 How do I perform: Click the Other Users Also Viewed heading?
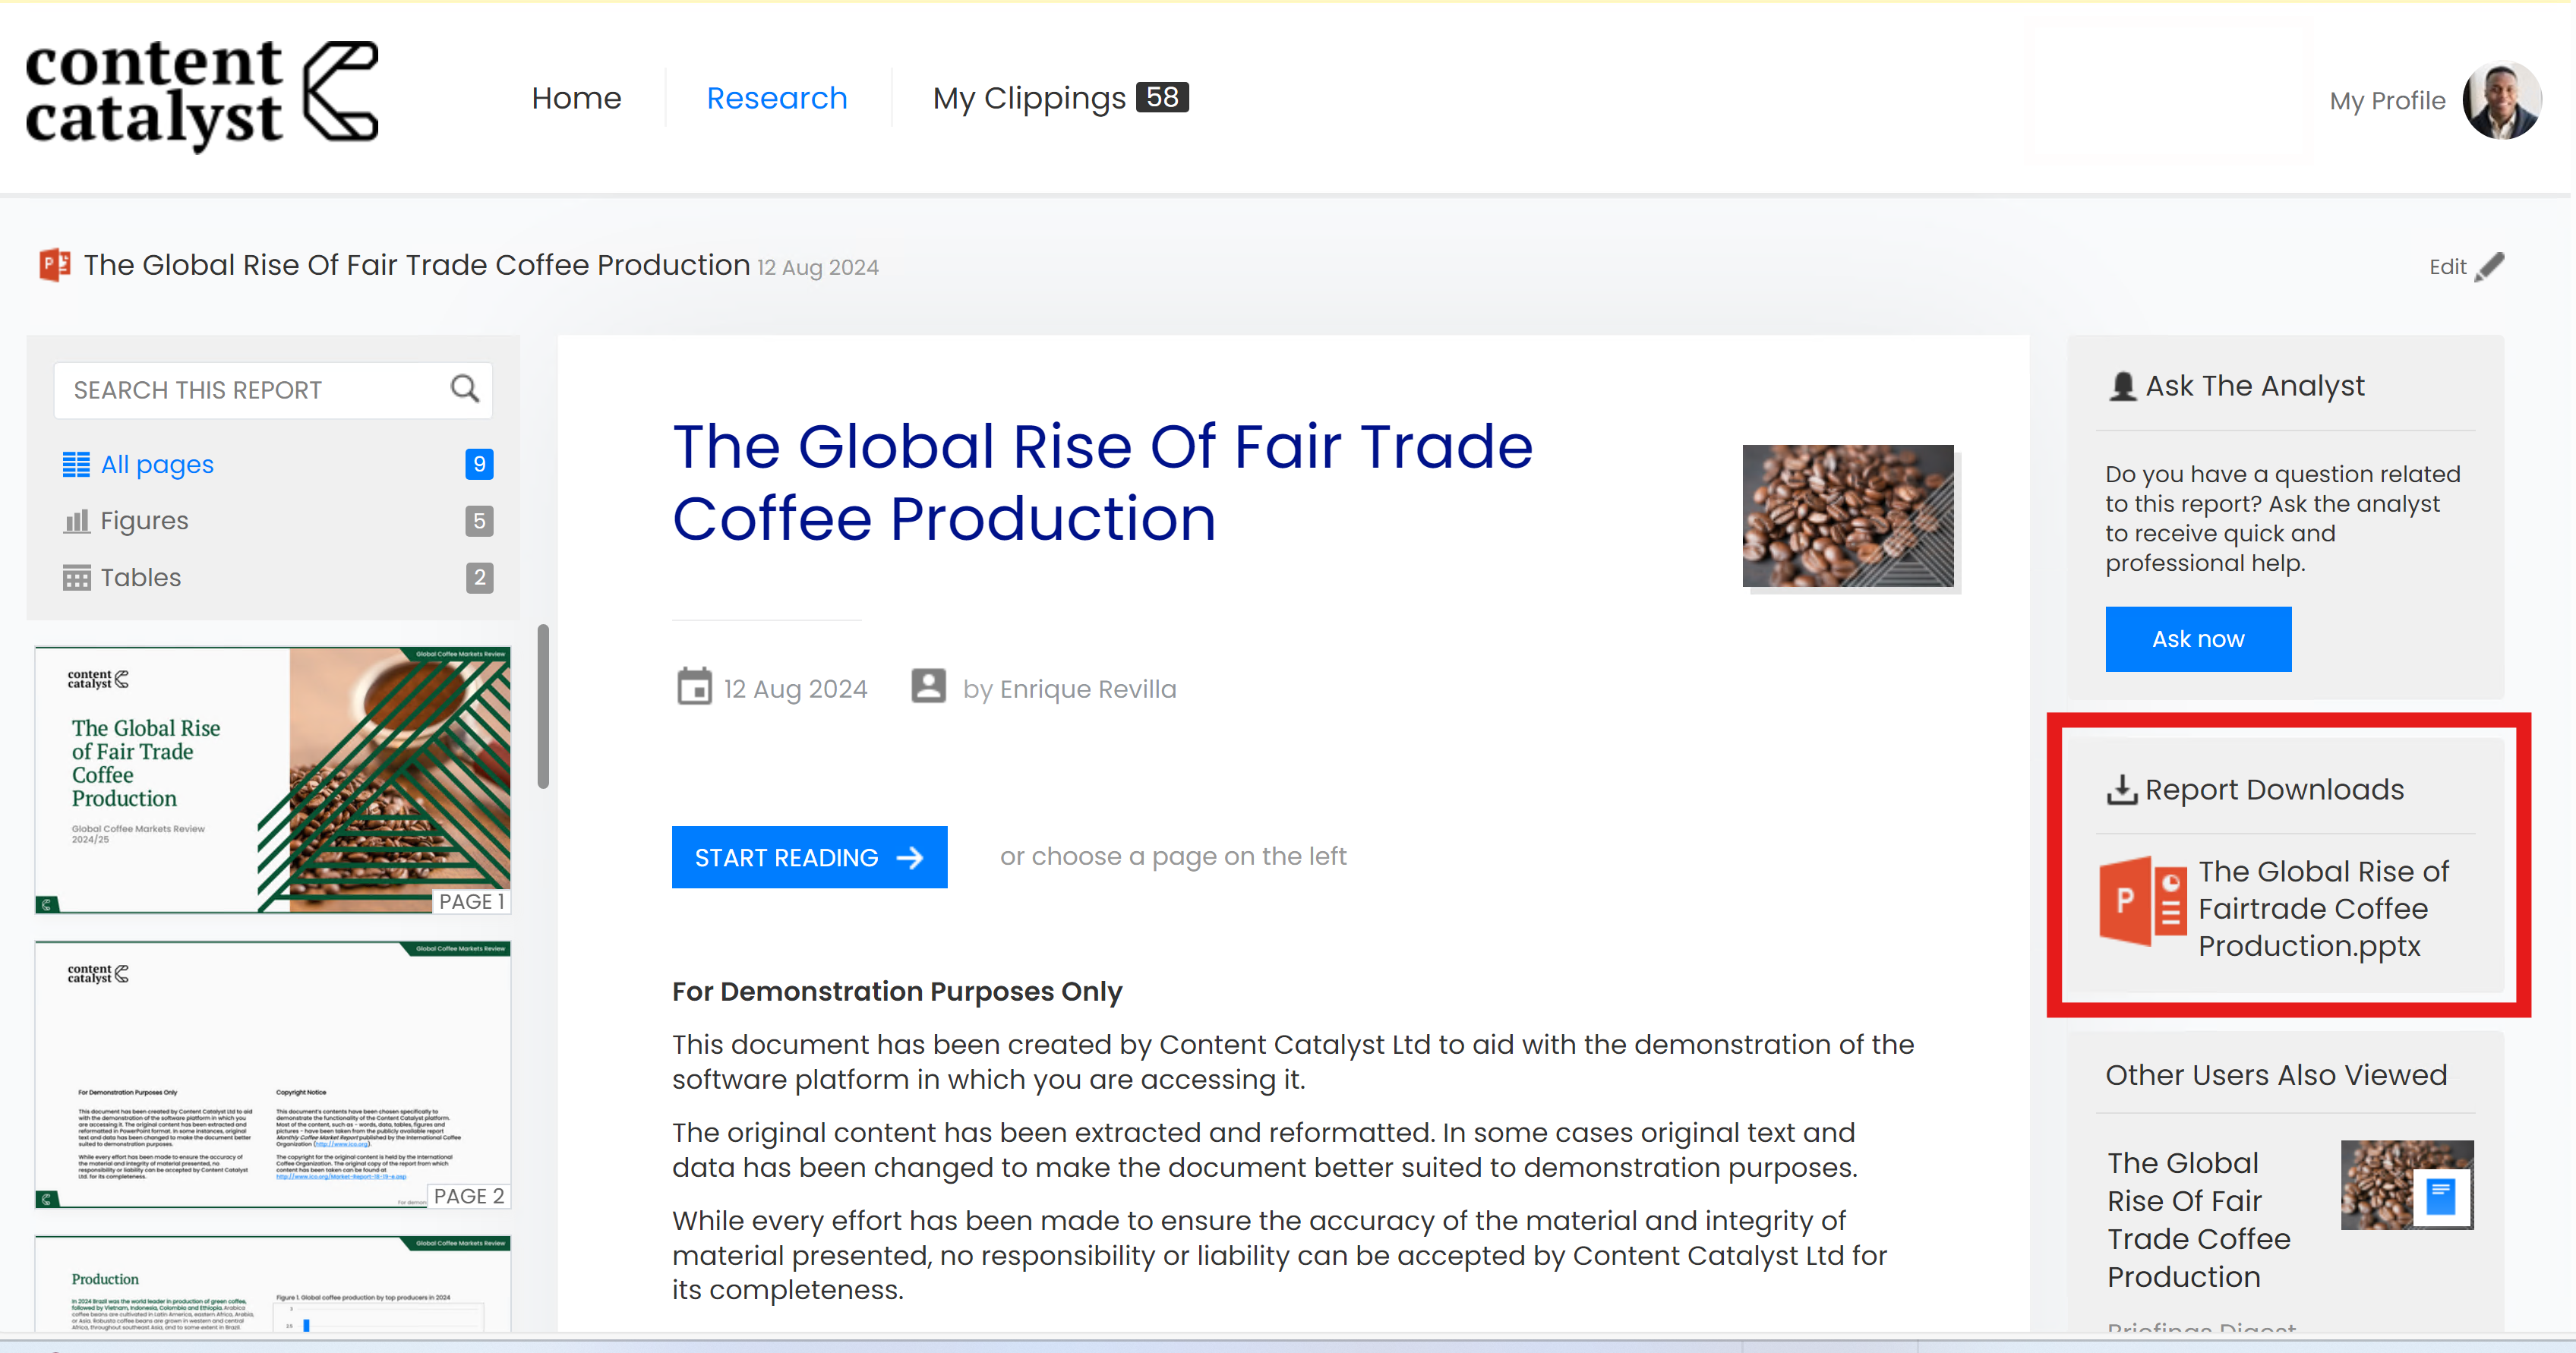(x=2276, y=1075)
